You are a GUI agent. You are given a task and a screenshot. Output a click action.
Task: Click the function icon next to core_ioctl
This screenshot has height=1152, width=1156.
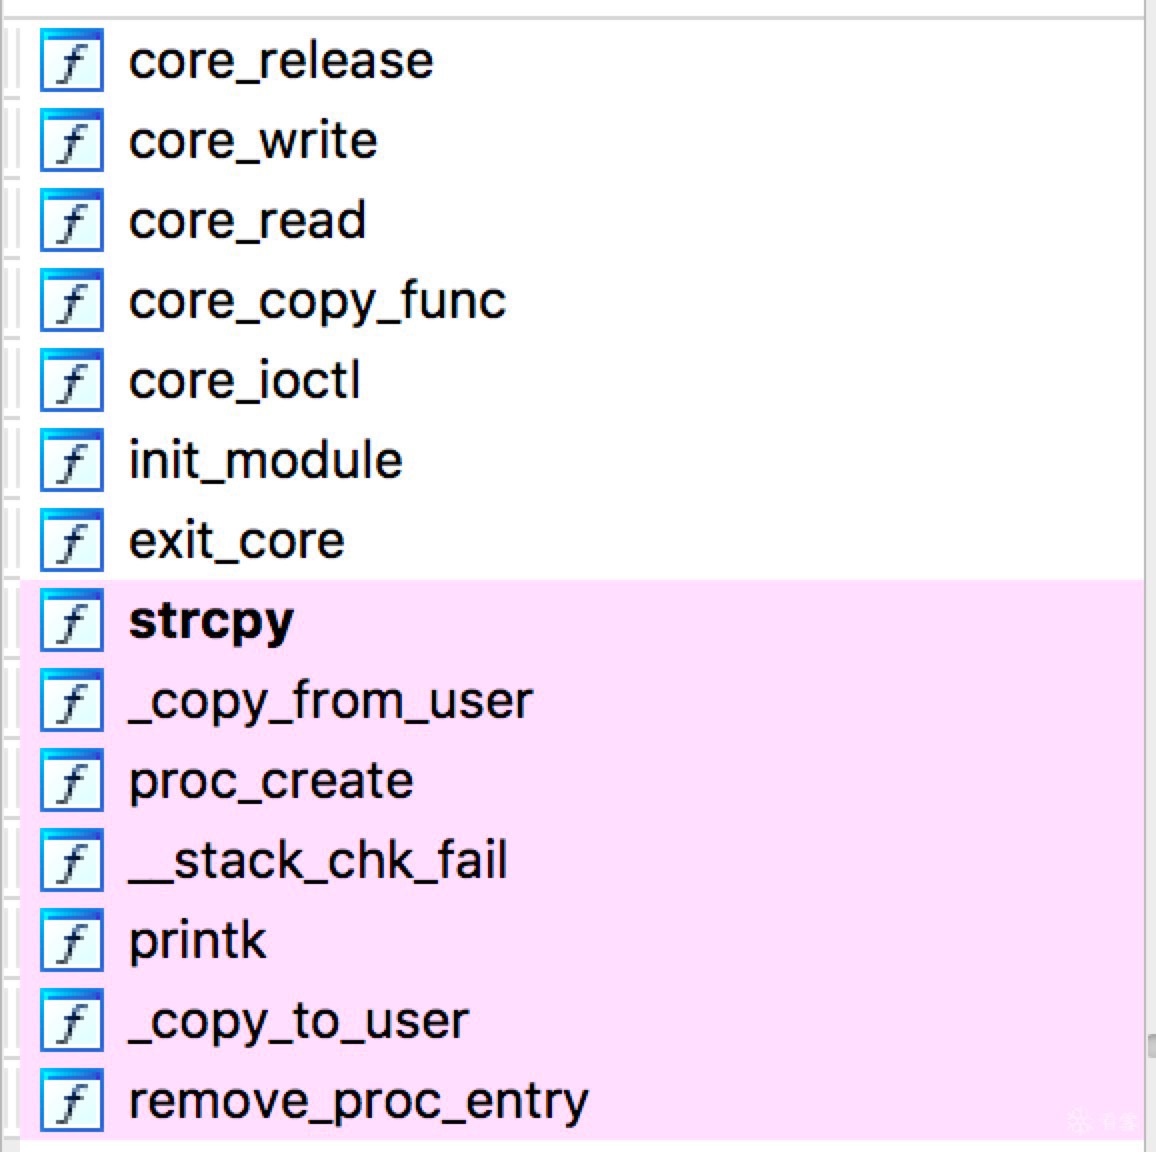[72, 380]
